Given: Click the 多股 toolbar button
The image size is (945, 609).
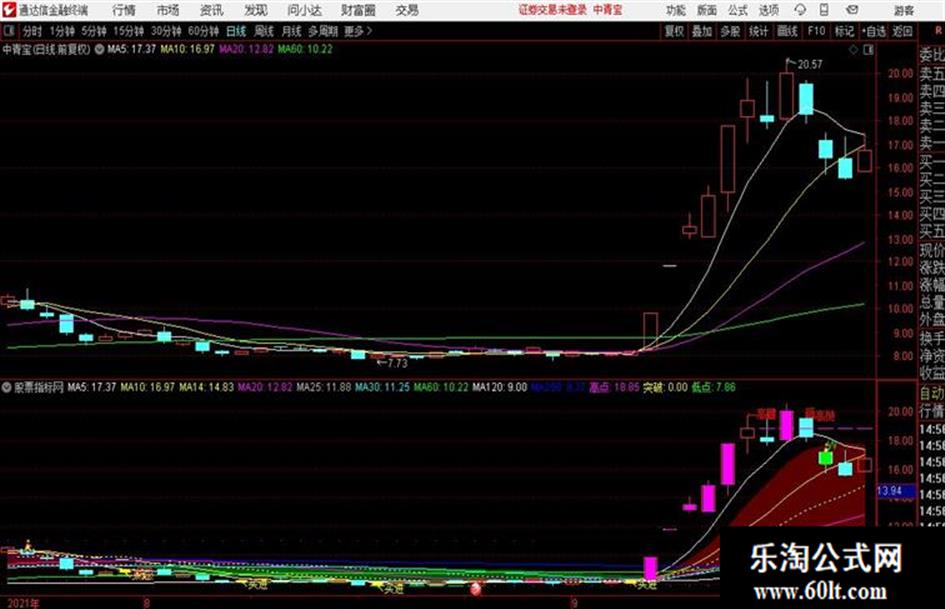Looking at the screenshot, I should click(730, 31).
